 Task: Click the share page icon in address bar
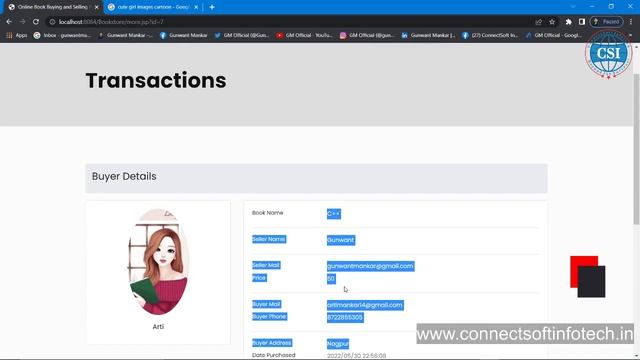pos(538,22)
